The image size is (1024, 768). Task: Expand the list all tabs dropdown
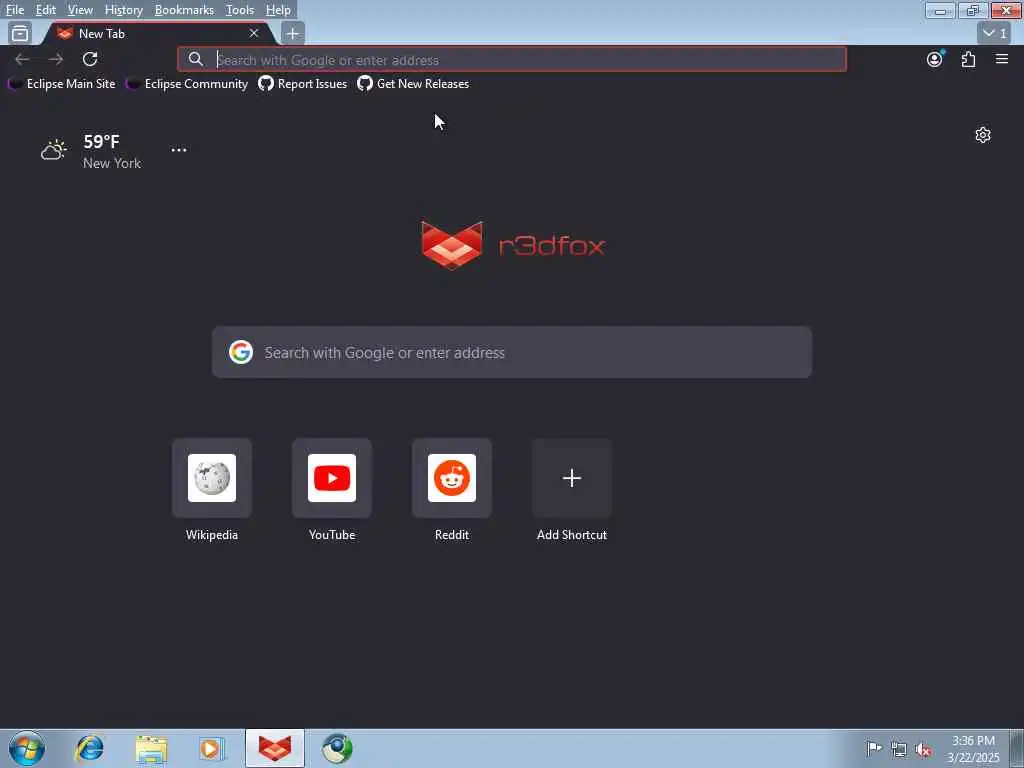coord(995,33)
